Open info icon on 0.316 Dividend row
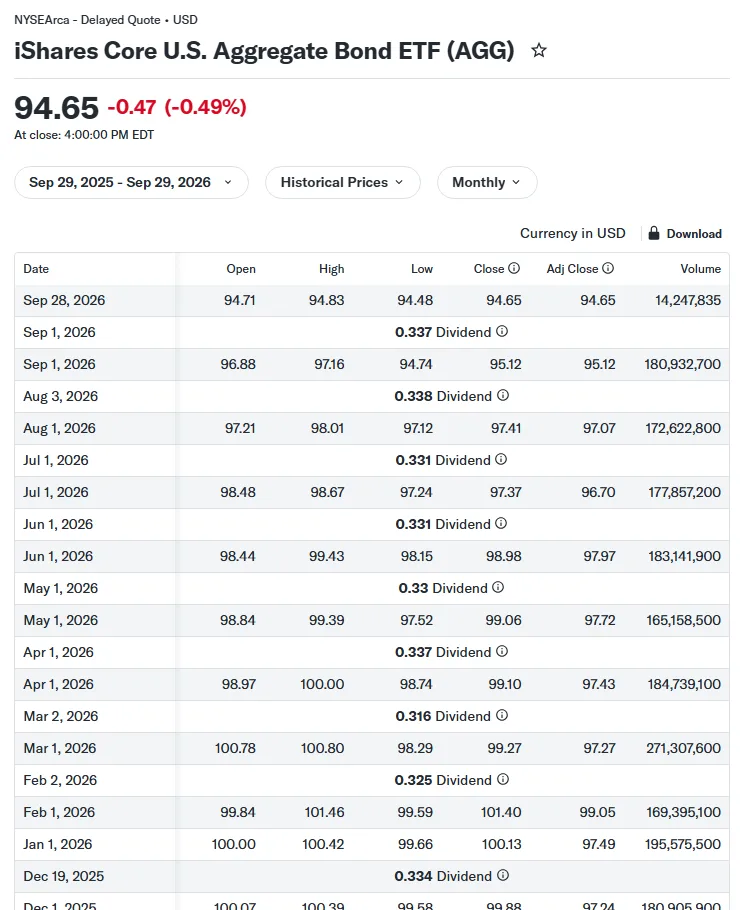Image resolution: width=740 pixels, height=910 pixels. 502,716
